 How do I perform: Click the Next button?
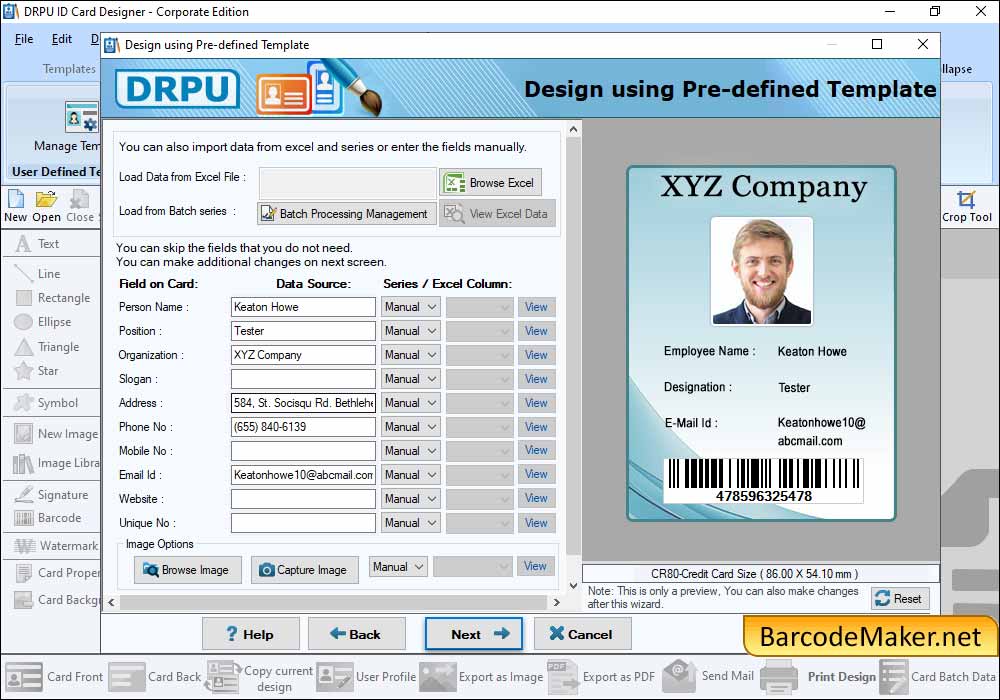(x=474, y=634)
